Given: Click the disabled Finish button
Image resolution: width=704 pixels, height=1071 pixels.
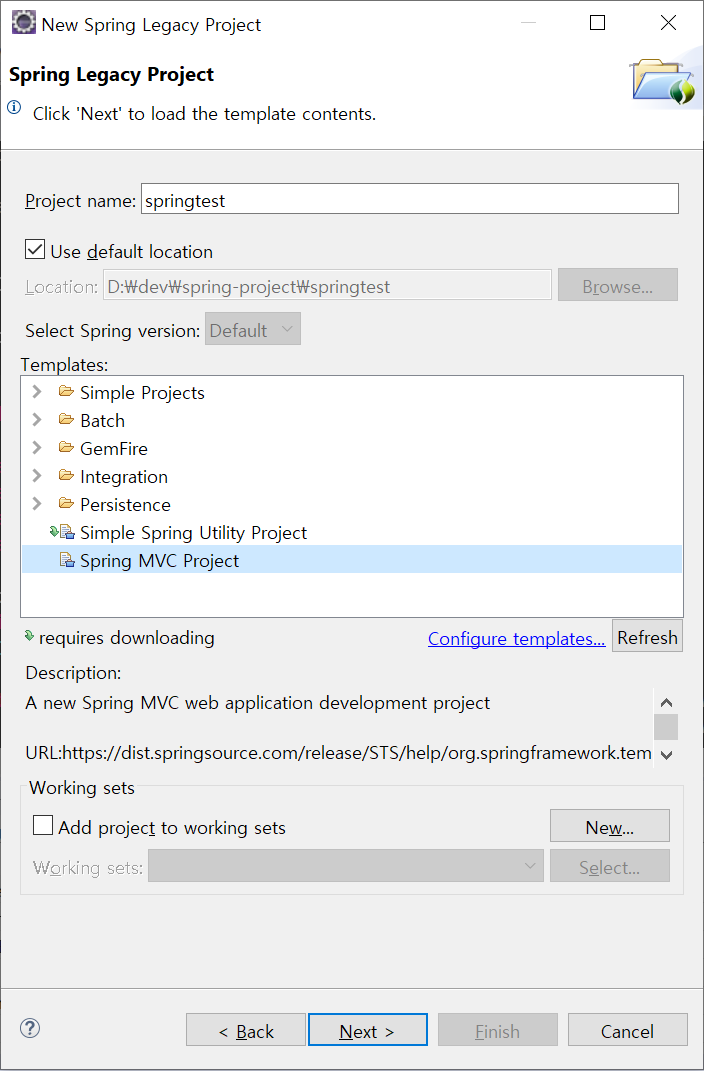Looking at the screenshot, I should point(498,1030).
